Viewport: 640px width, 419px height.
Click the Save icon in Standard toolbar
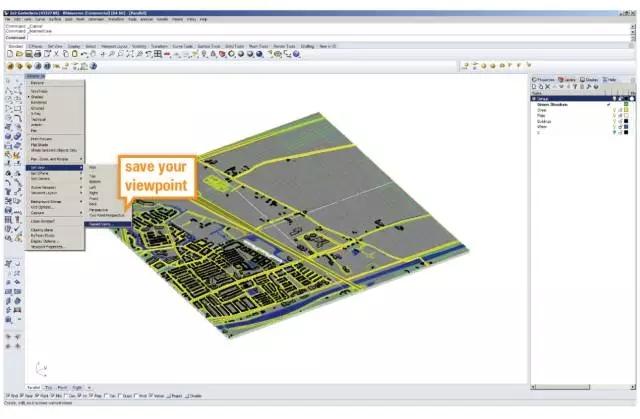click(x=29, y=54)
